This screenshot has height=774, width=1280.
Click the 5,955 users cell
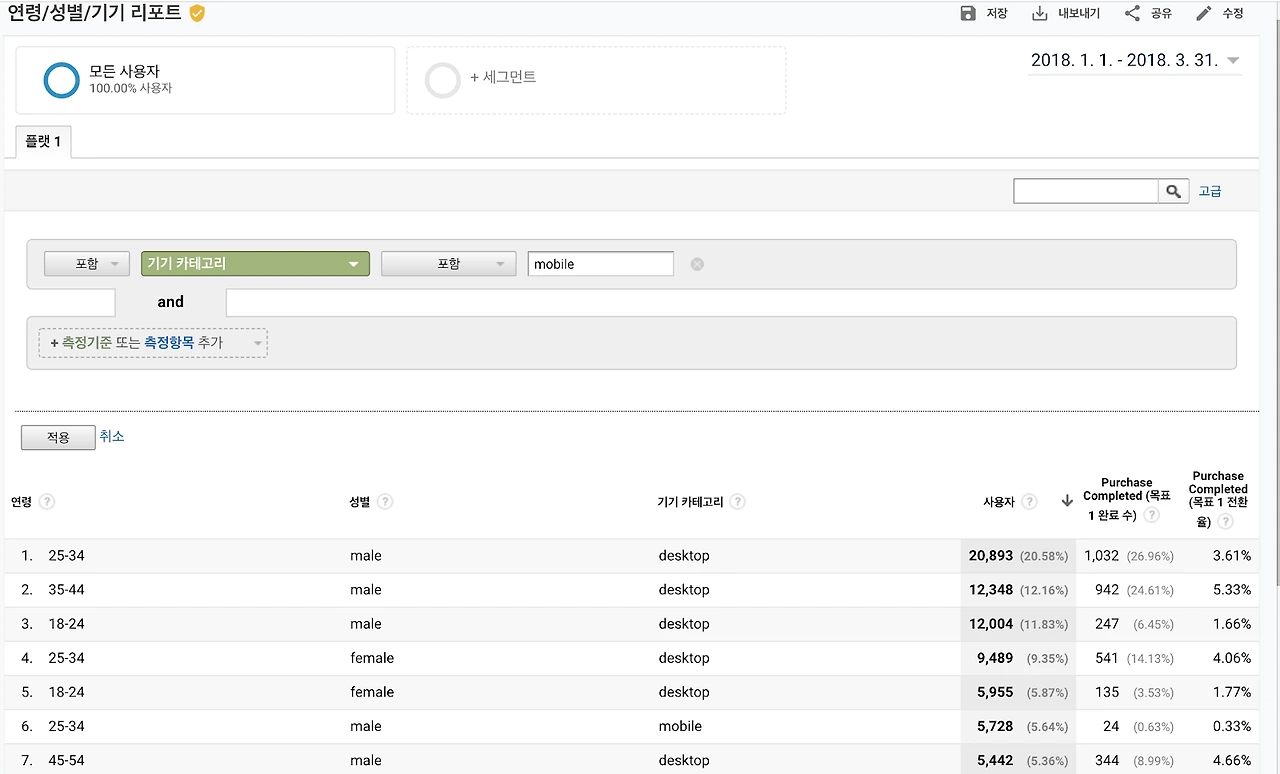[1018, 692]
